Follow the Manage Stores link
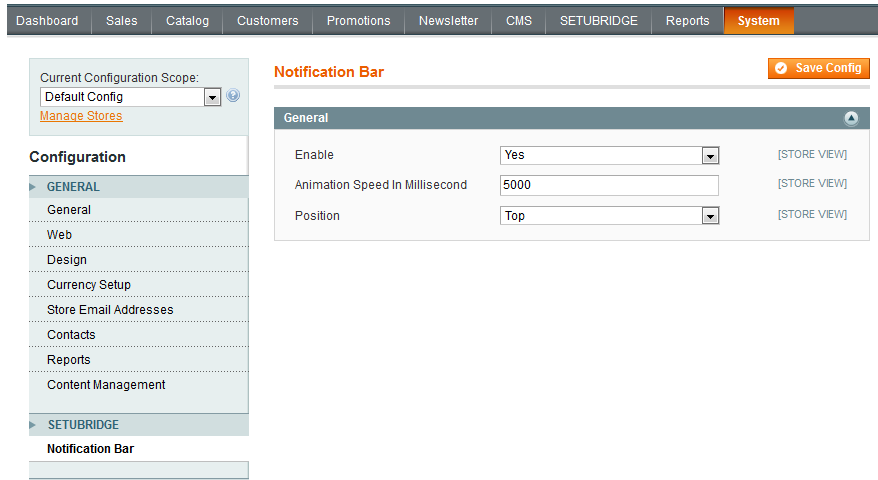The image size is (878, 480). pyautogui.click(x=81, y=116)
